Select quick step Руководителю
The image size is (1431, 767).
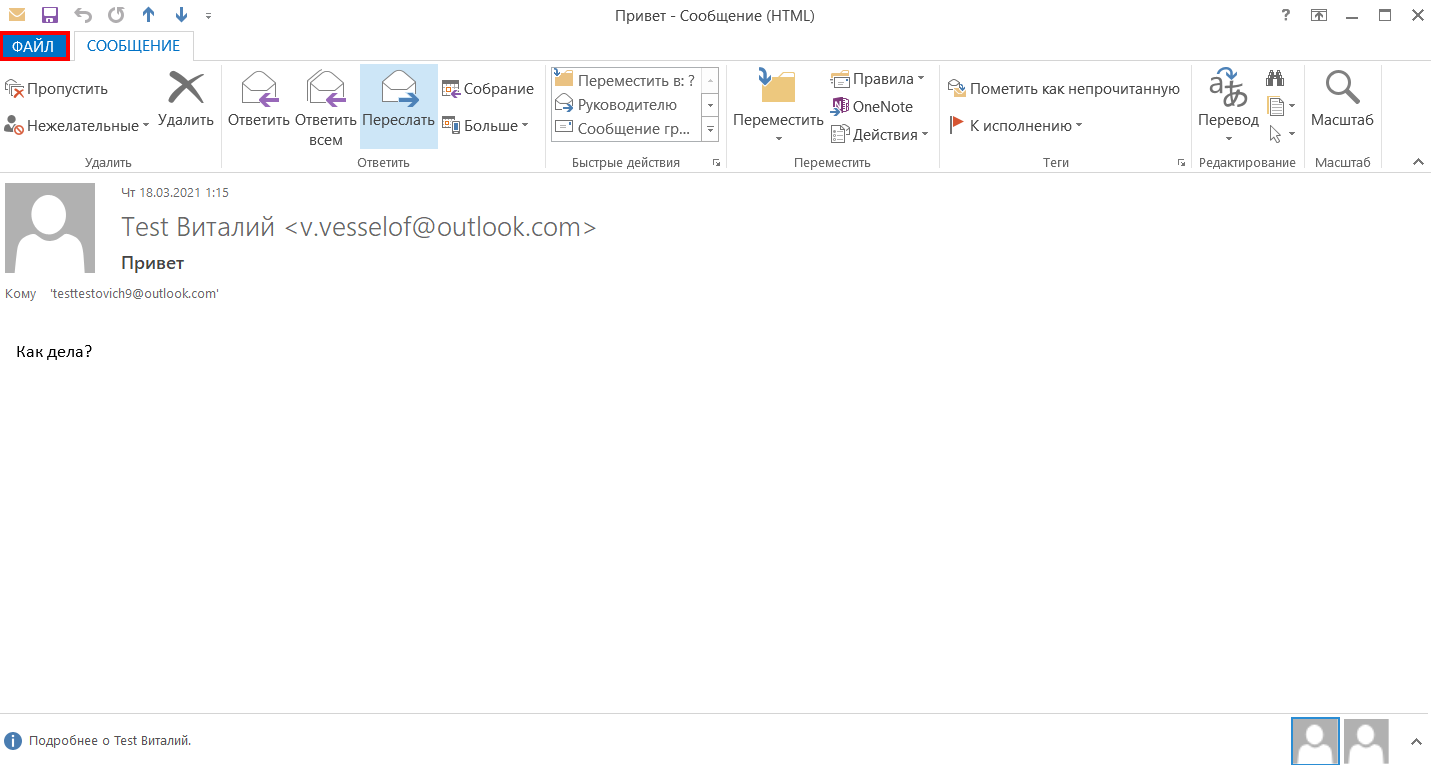click(626, 105)
